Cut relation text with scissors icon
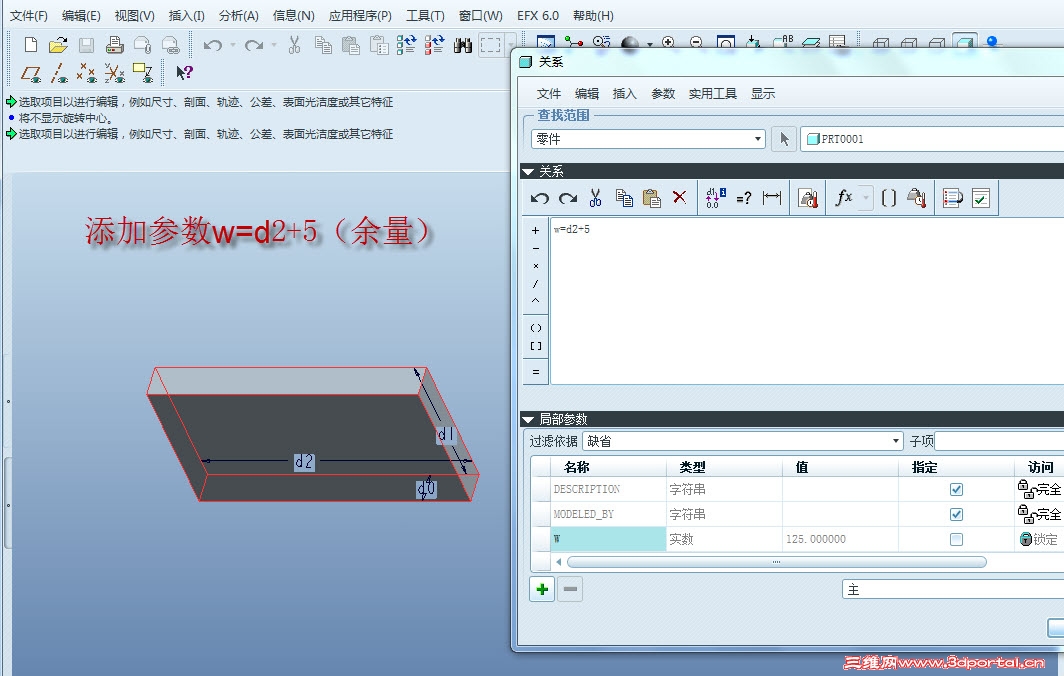This screenshot has width=1064, height=676. pyautogui.click(x=596, y=198)
